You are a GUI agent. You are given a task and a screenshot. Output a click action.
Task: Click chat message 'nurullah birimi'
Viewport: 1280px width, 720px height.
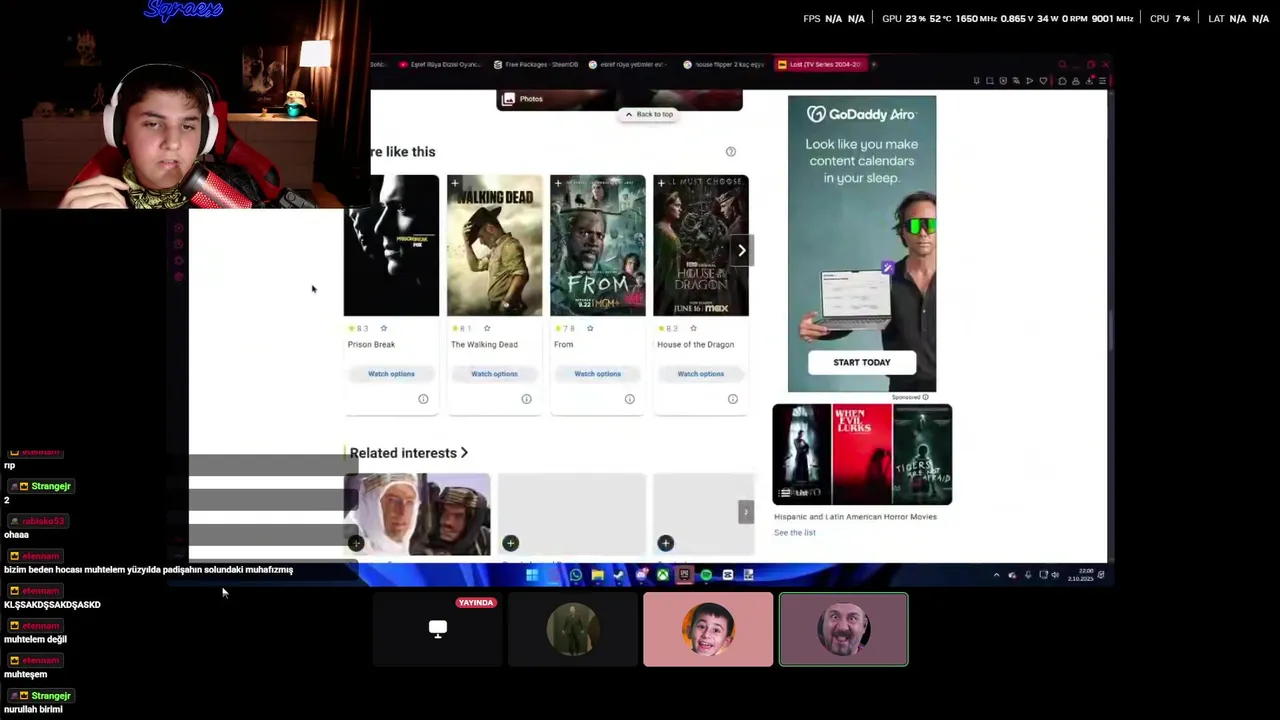(33, 710)
